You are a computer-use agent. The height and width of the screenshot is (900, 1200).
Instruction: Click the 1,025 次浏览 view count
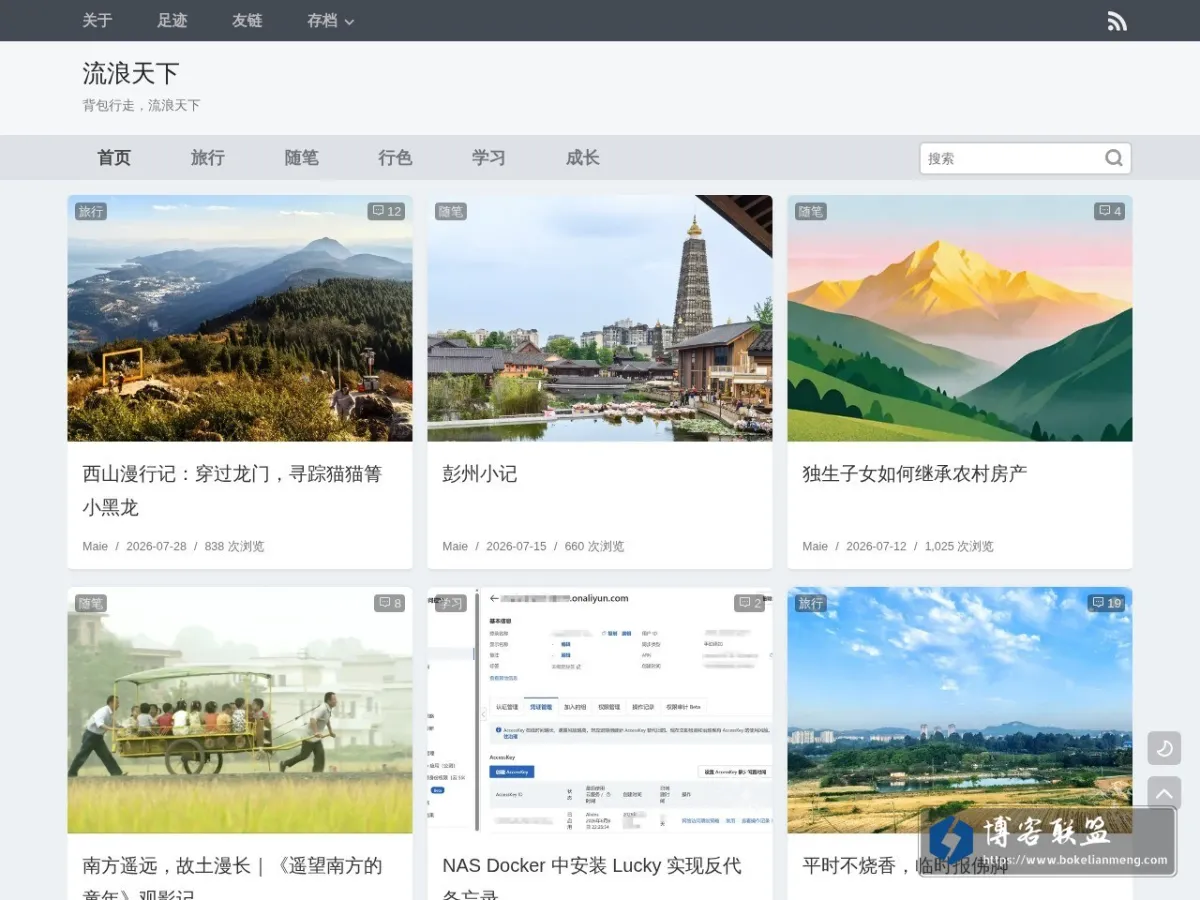point(959,546)
